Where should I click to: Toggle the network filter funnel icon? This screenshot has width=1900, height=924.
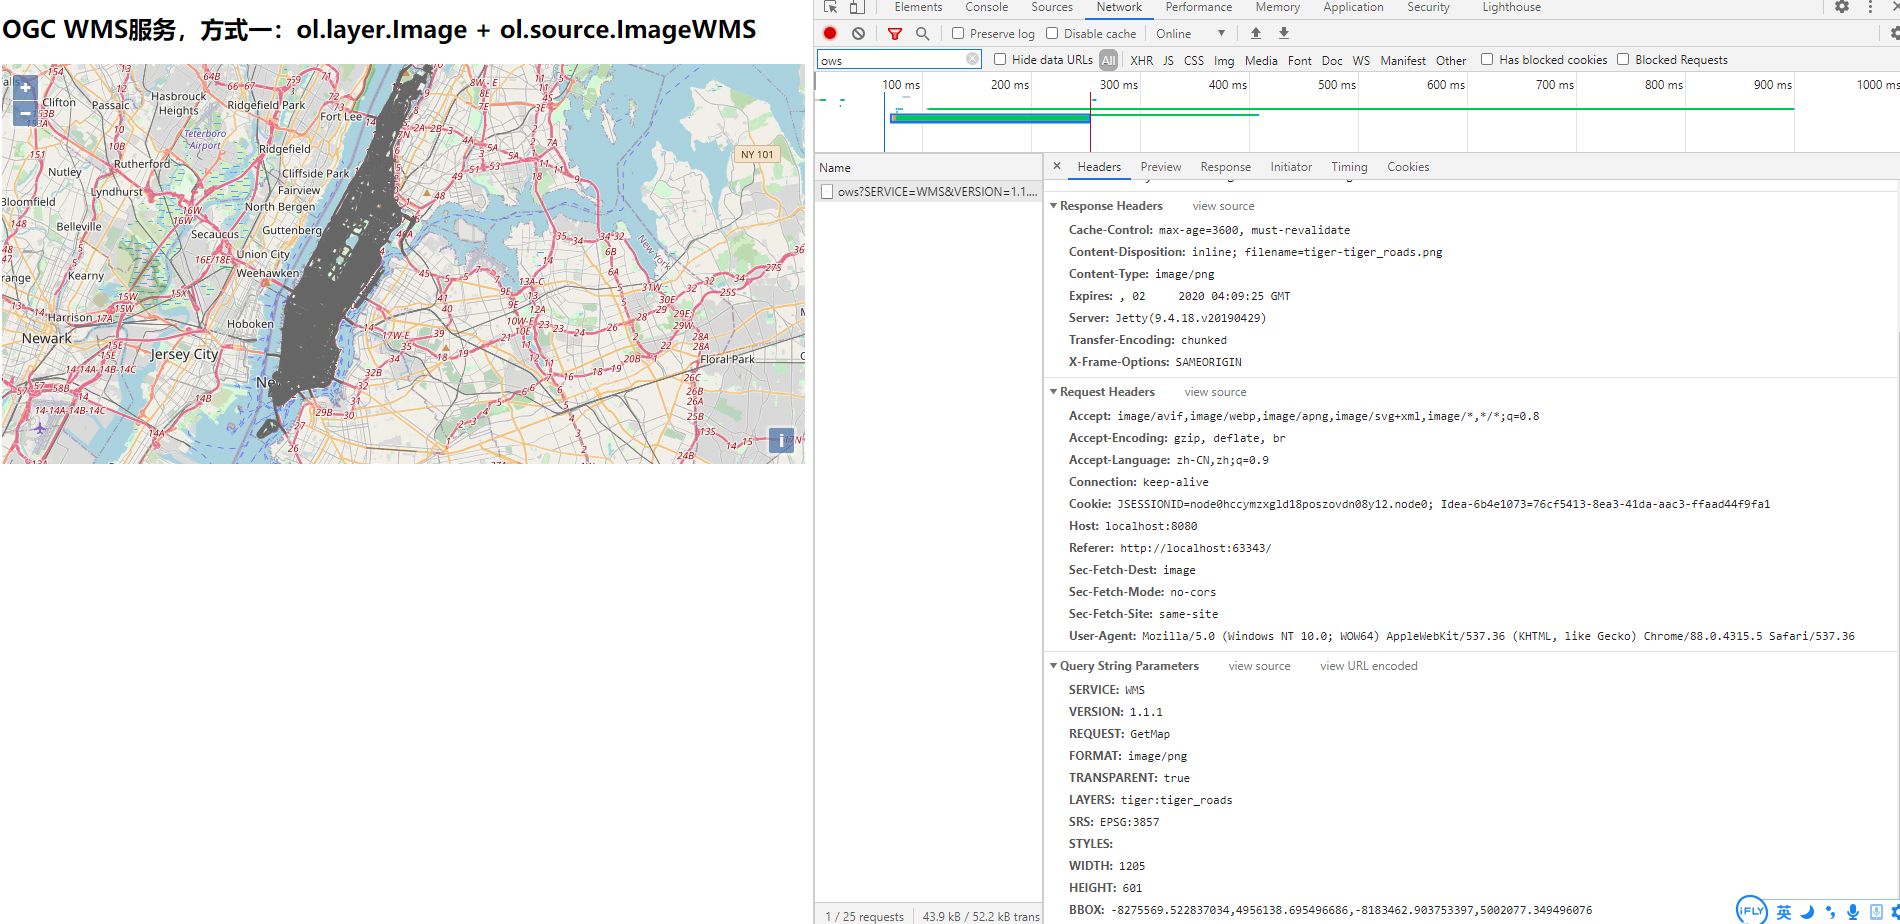click(895, 34)
